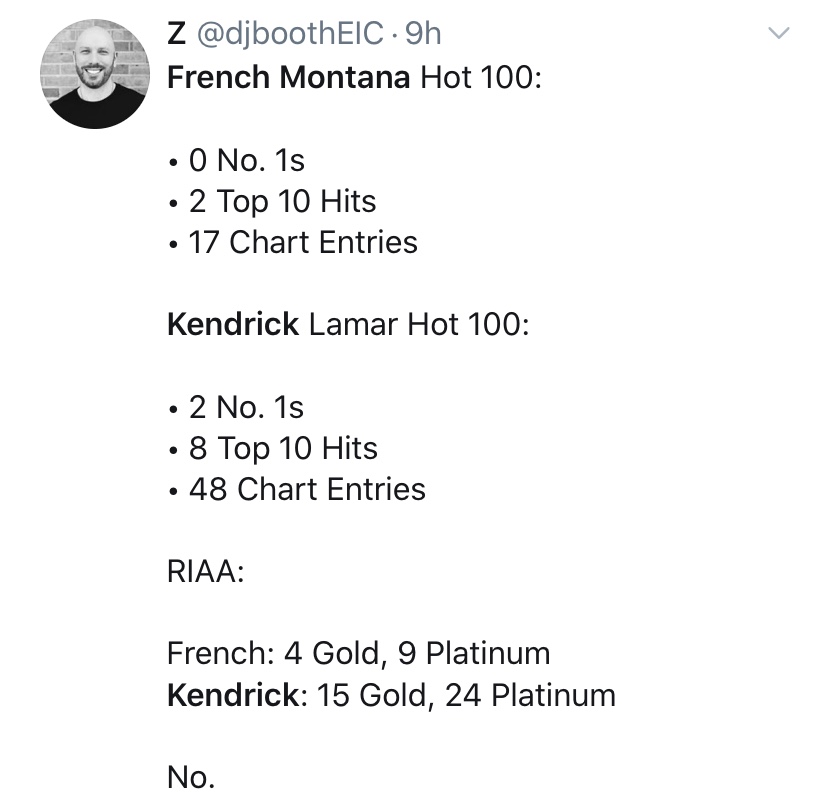Click the display name Z

point(176,33)
